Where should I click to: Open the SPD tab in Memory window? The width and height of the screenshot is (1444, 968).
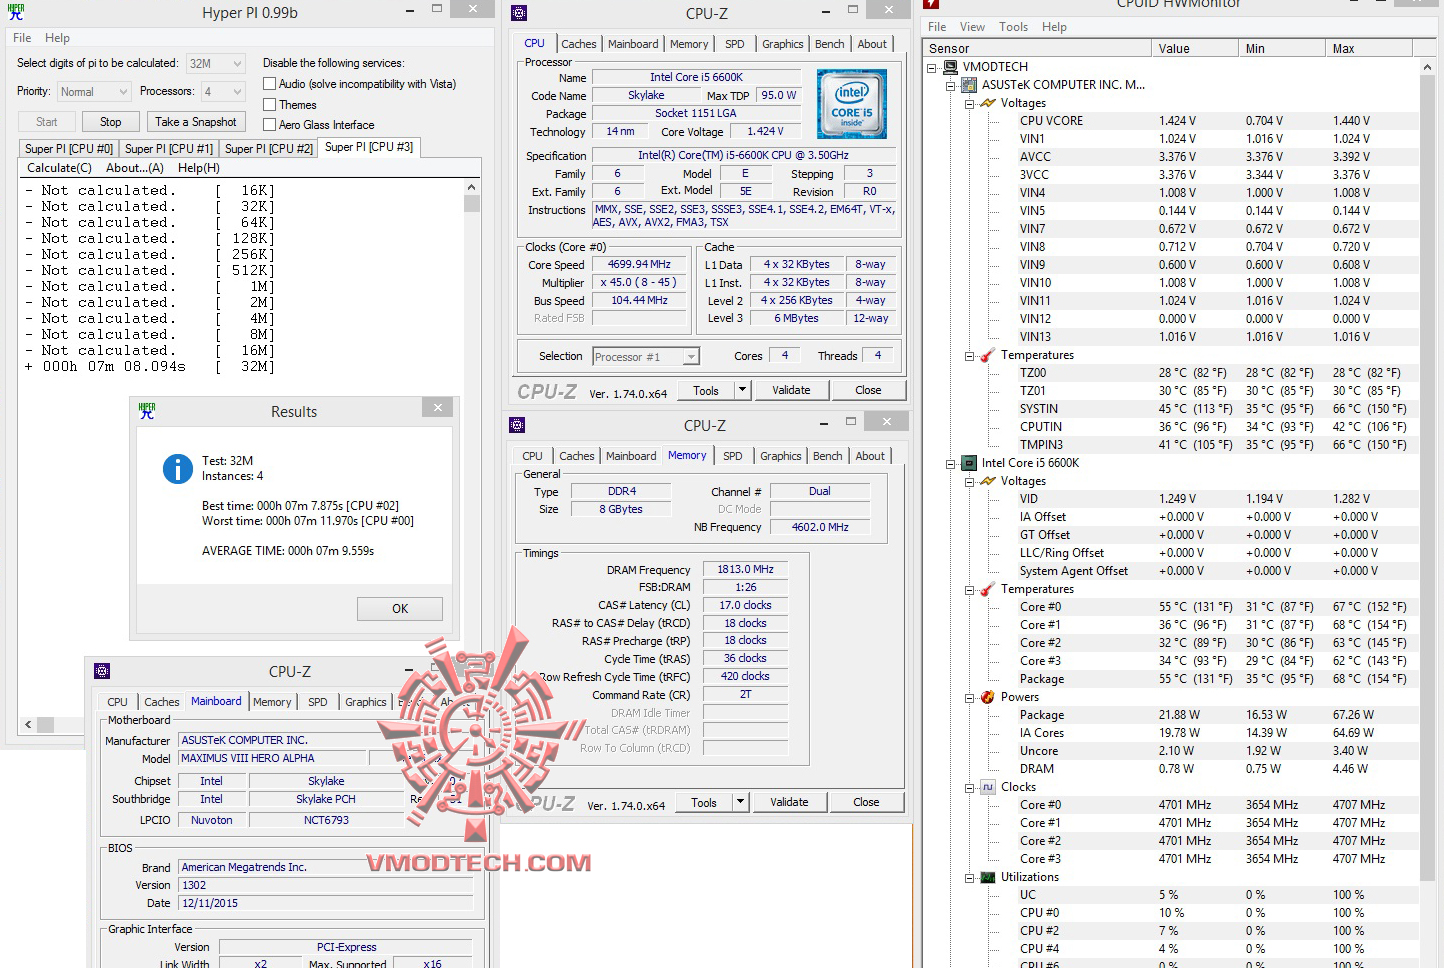[x=732, y=456]
